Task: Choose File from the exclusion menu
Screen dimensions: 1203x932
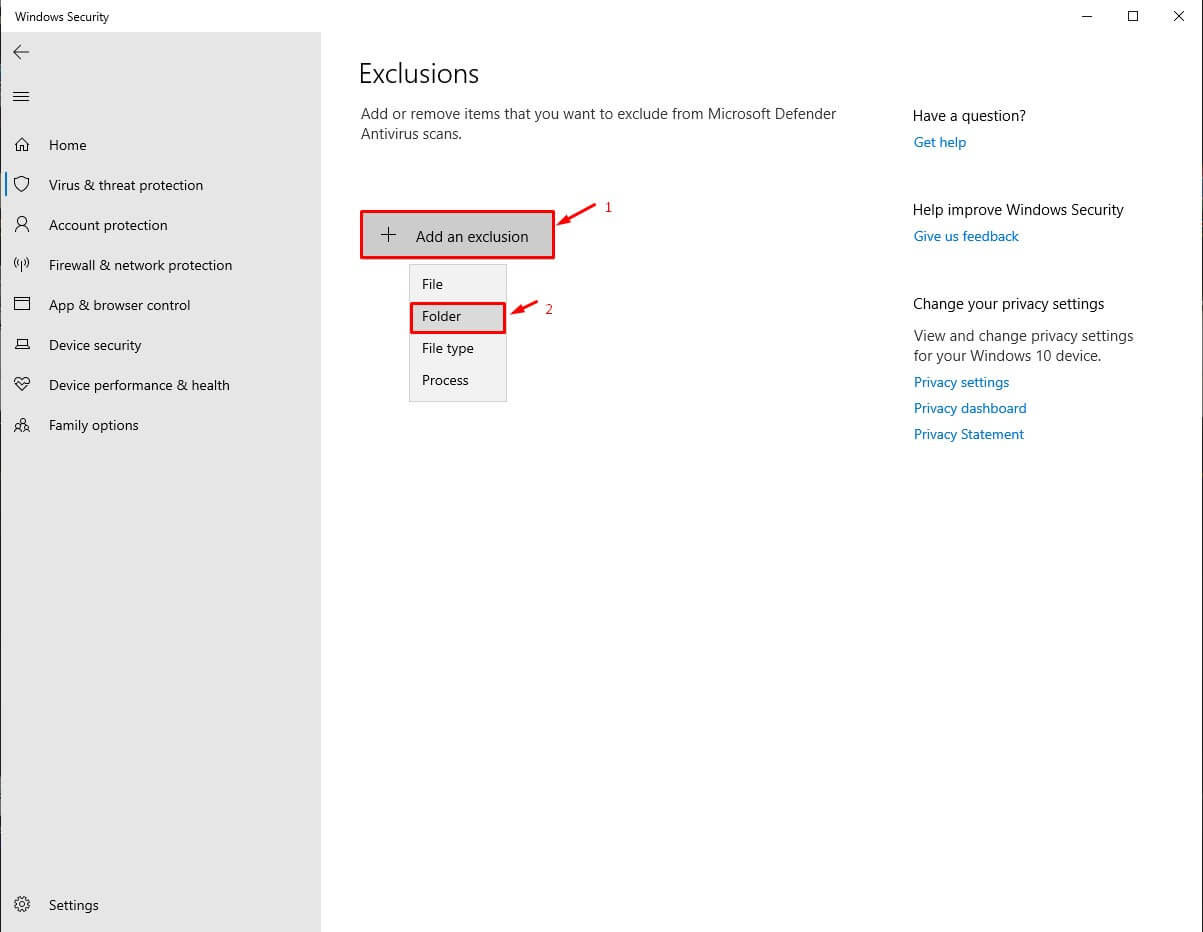Action: click(x=432, y=284)
